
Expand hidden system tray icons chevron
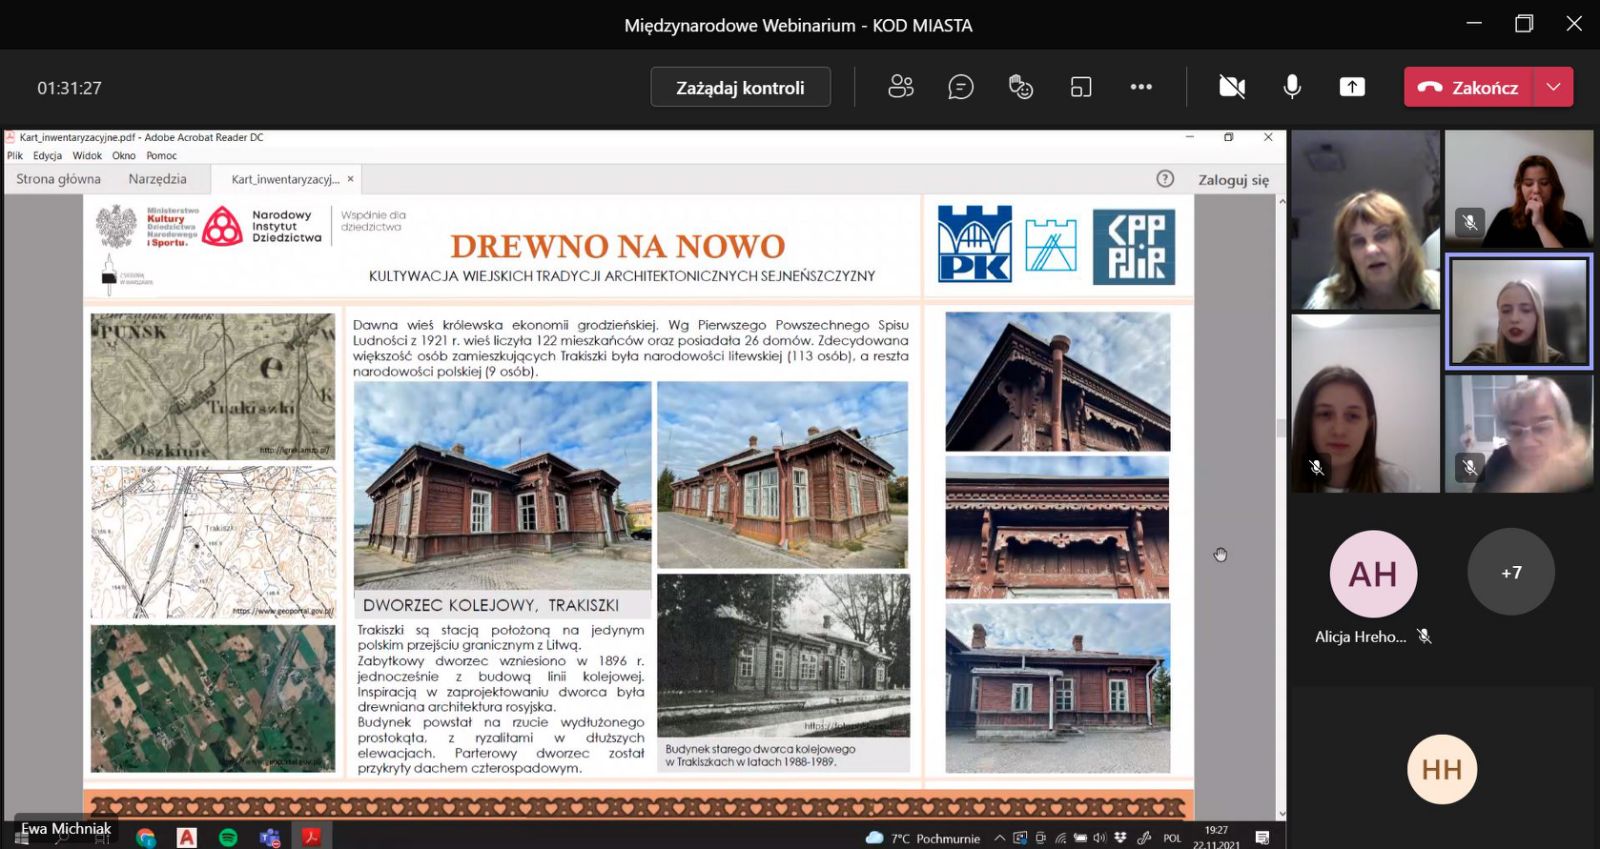pyautogui.click(x=999, y=838)
